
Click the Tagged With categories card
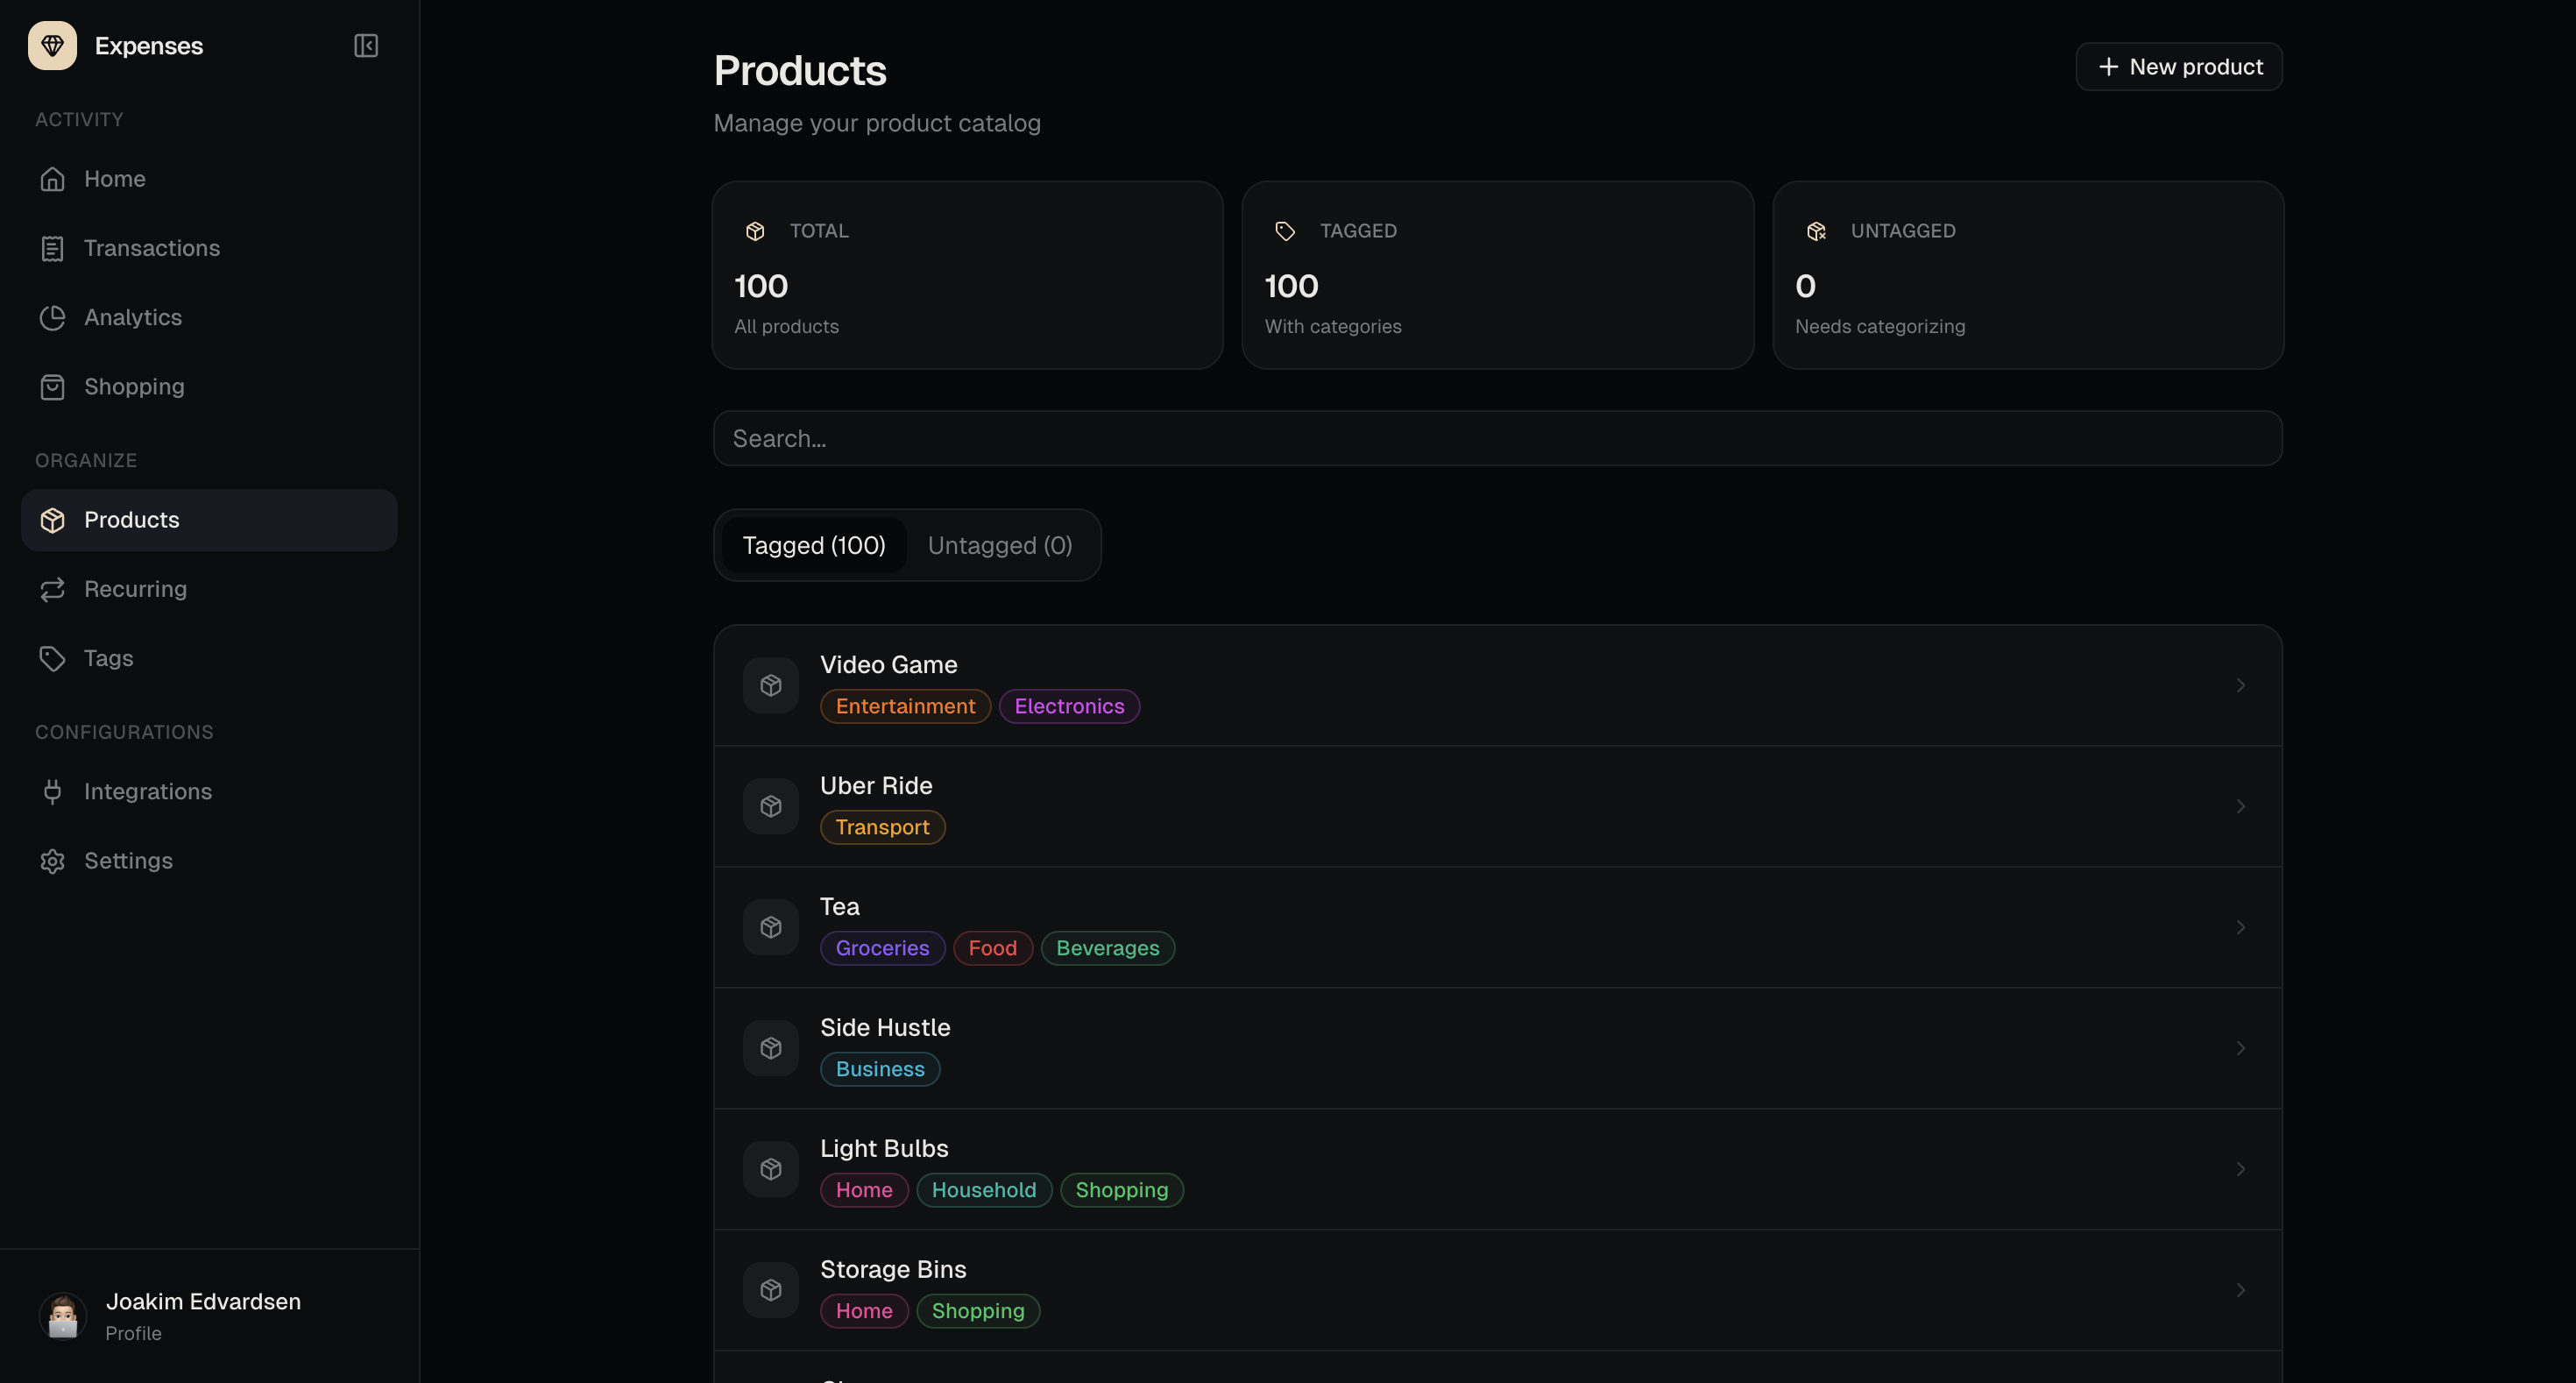coord(1497,275)
